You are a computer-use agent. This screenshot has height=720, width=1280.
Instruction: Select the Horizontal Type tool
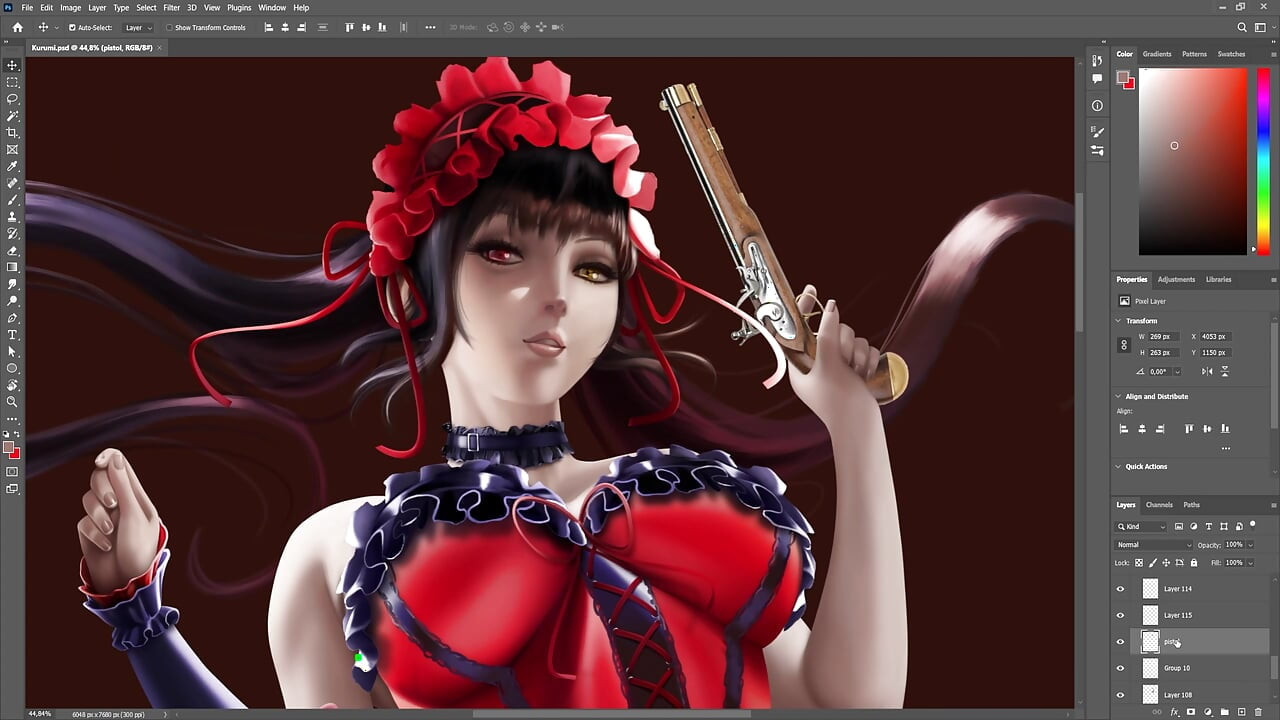(x=12, y=334)
